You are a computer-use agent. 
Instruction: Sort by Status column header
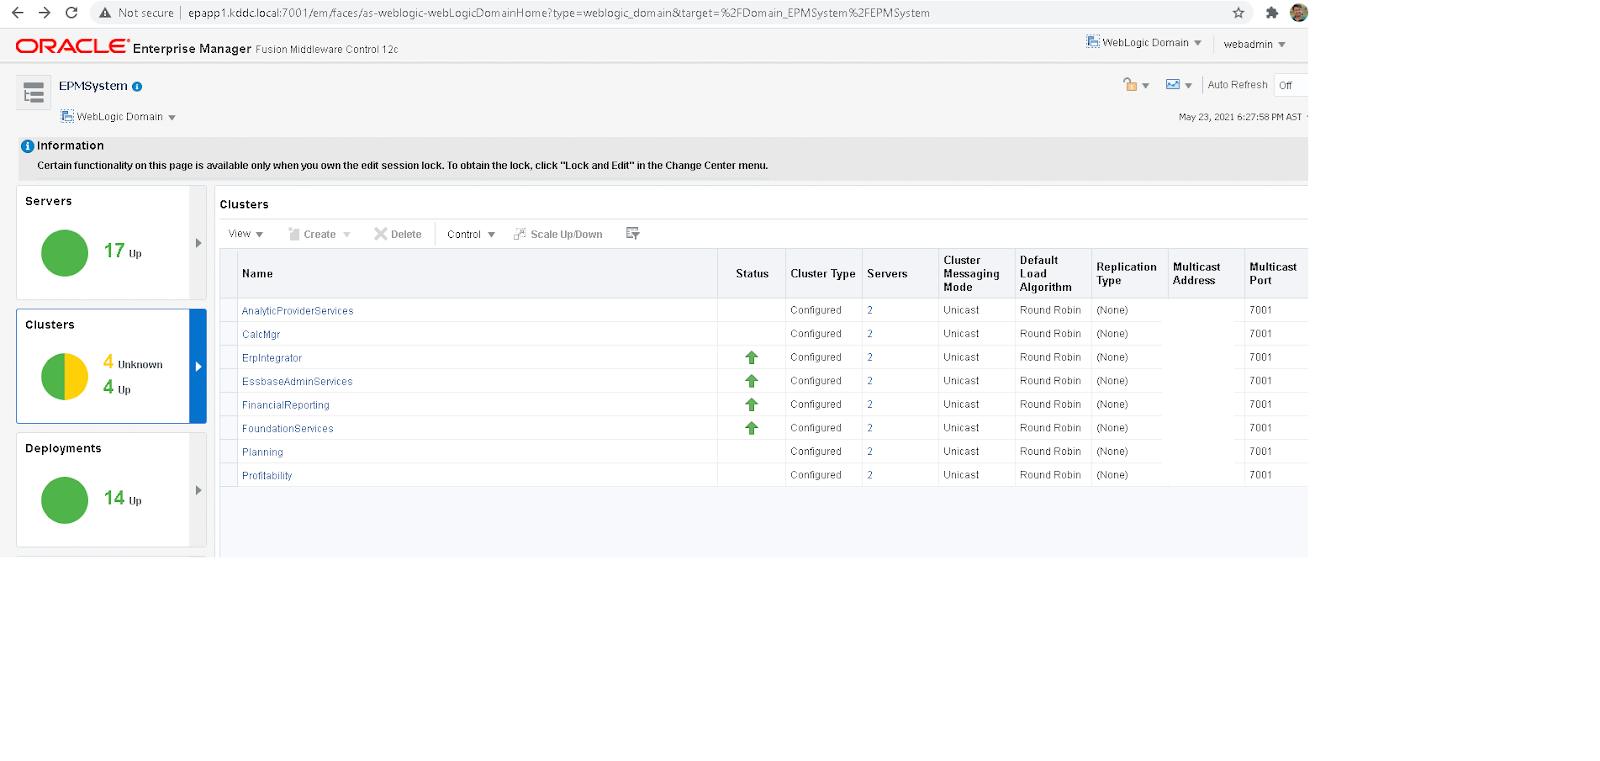coord(752,273)
